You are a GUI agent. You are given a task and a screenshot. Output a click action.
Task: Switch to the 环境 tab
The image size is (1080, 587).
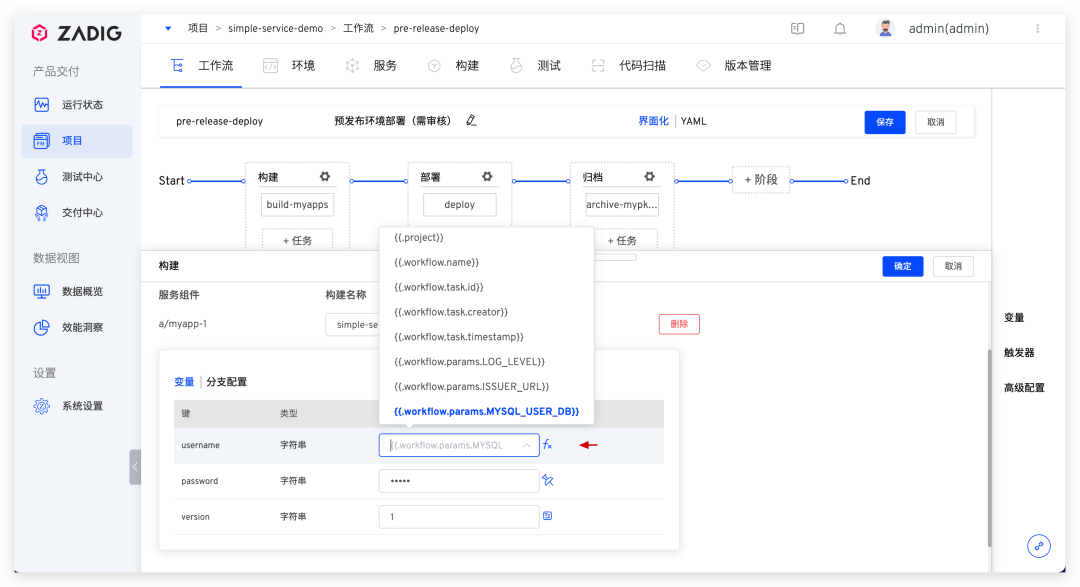click(x=289, y=65)
